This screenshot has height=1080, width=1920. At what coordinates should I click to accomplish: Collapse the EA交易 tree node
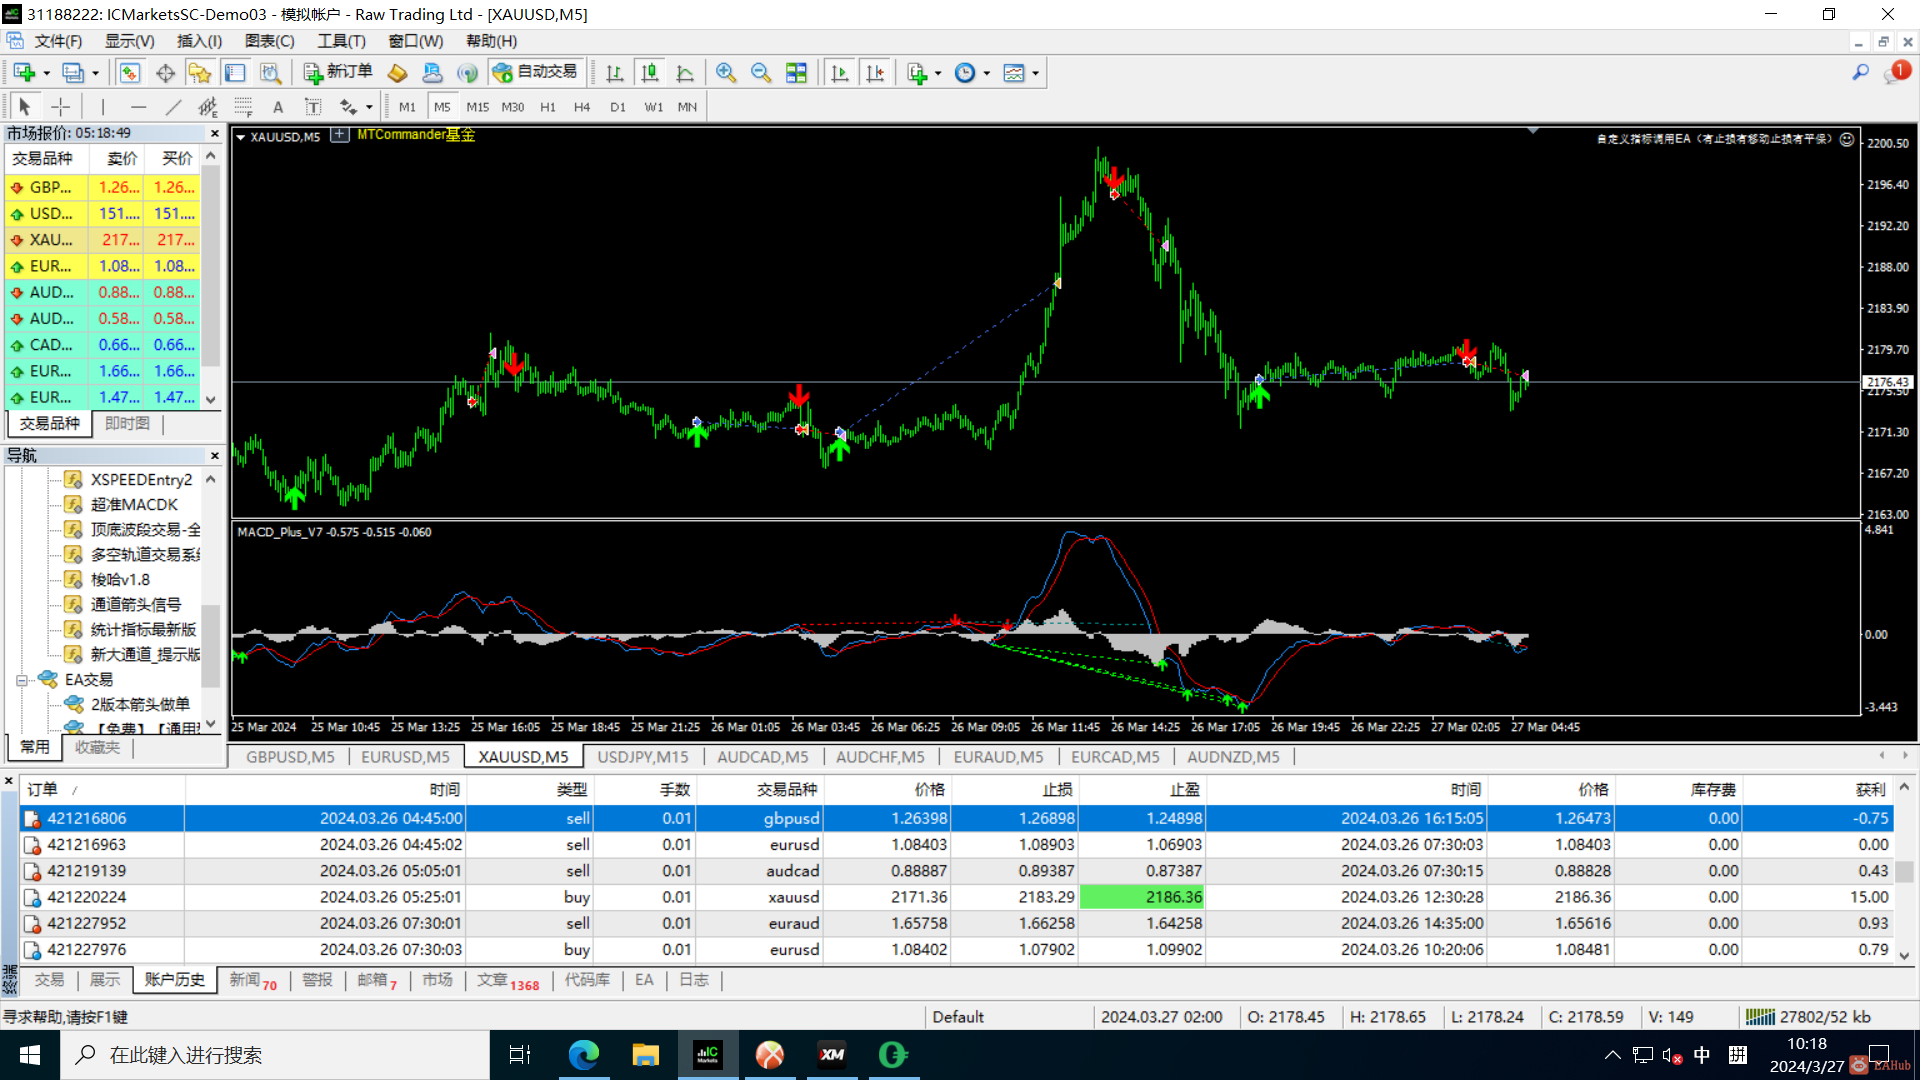[22, 680]
